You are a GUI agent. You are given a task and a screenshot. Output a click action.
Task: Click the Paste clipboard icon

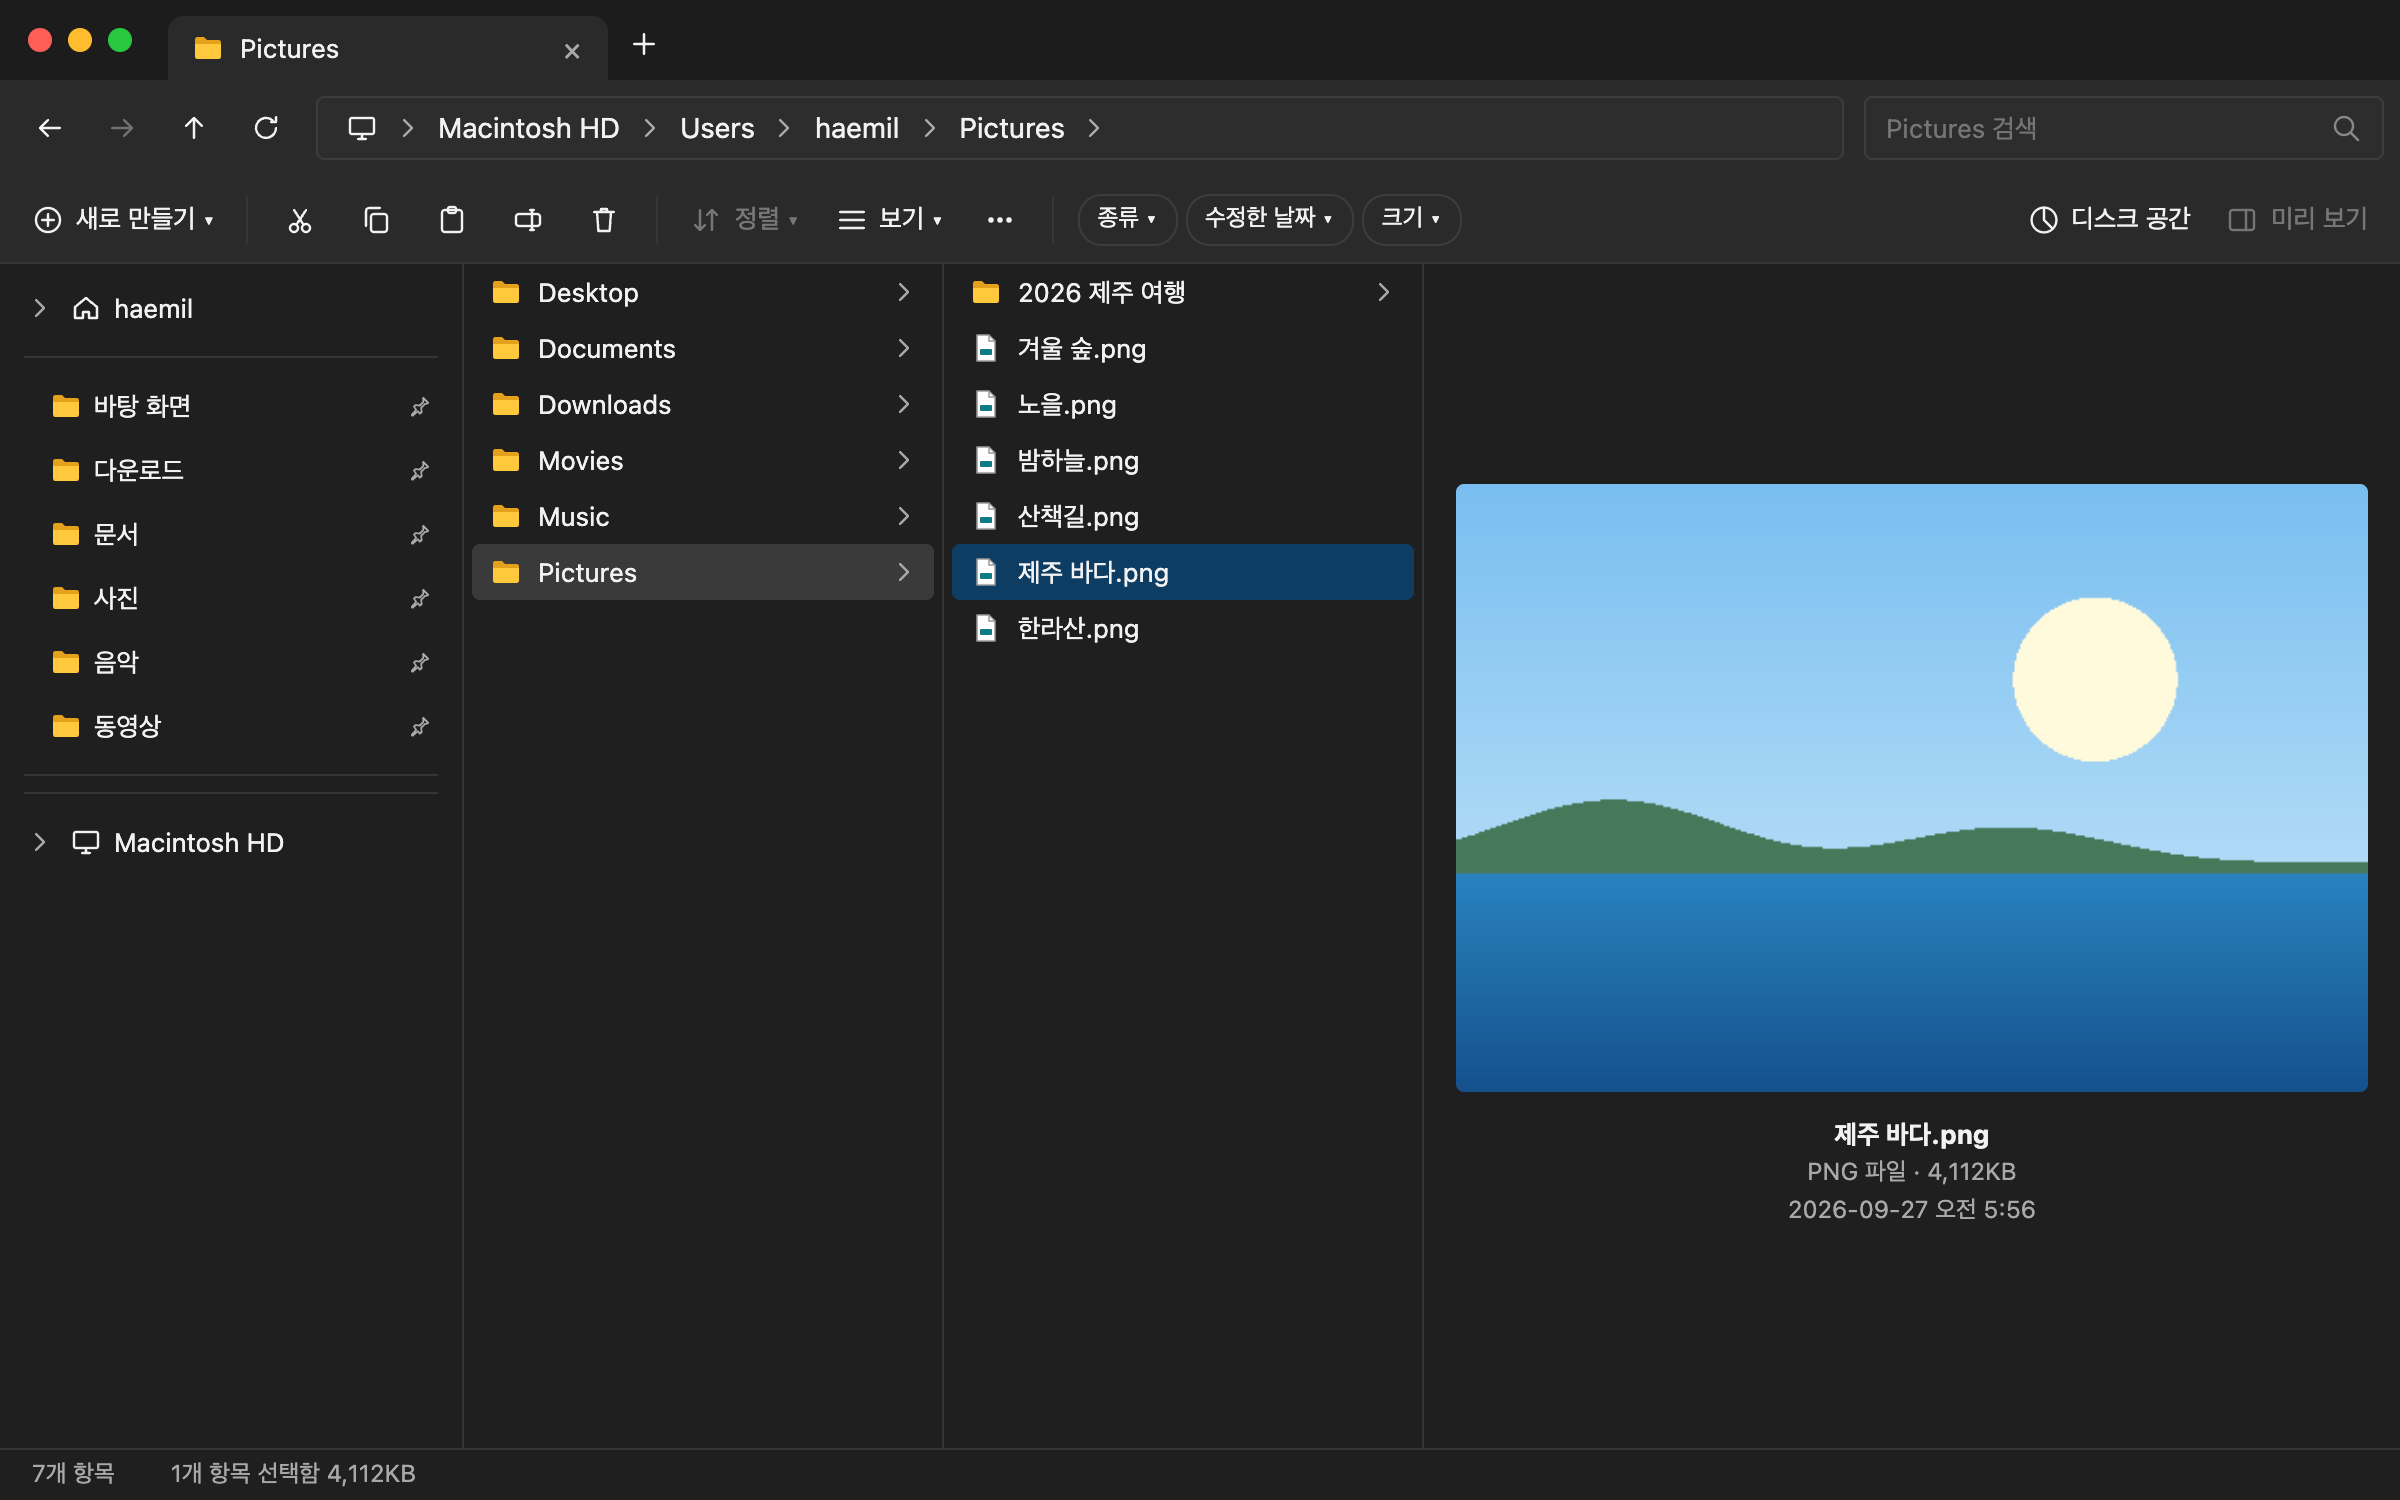point(452,219)
